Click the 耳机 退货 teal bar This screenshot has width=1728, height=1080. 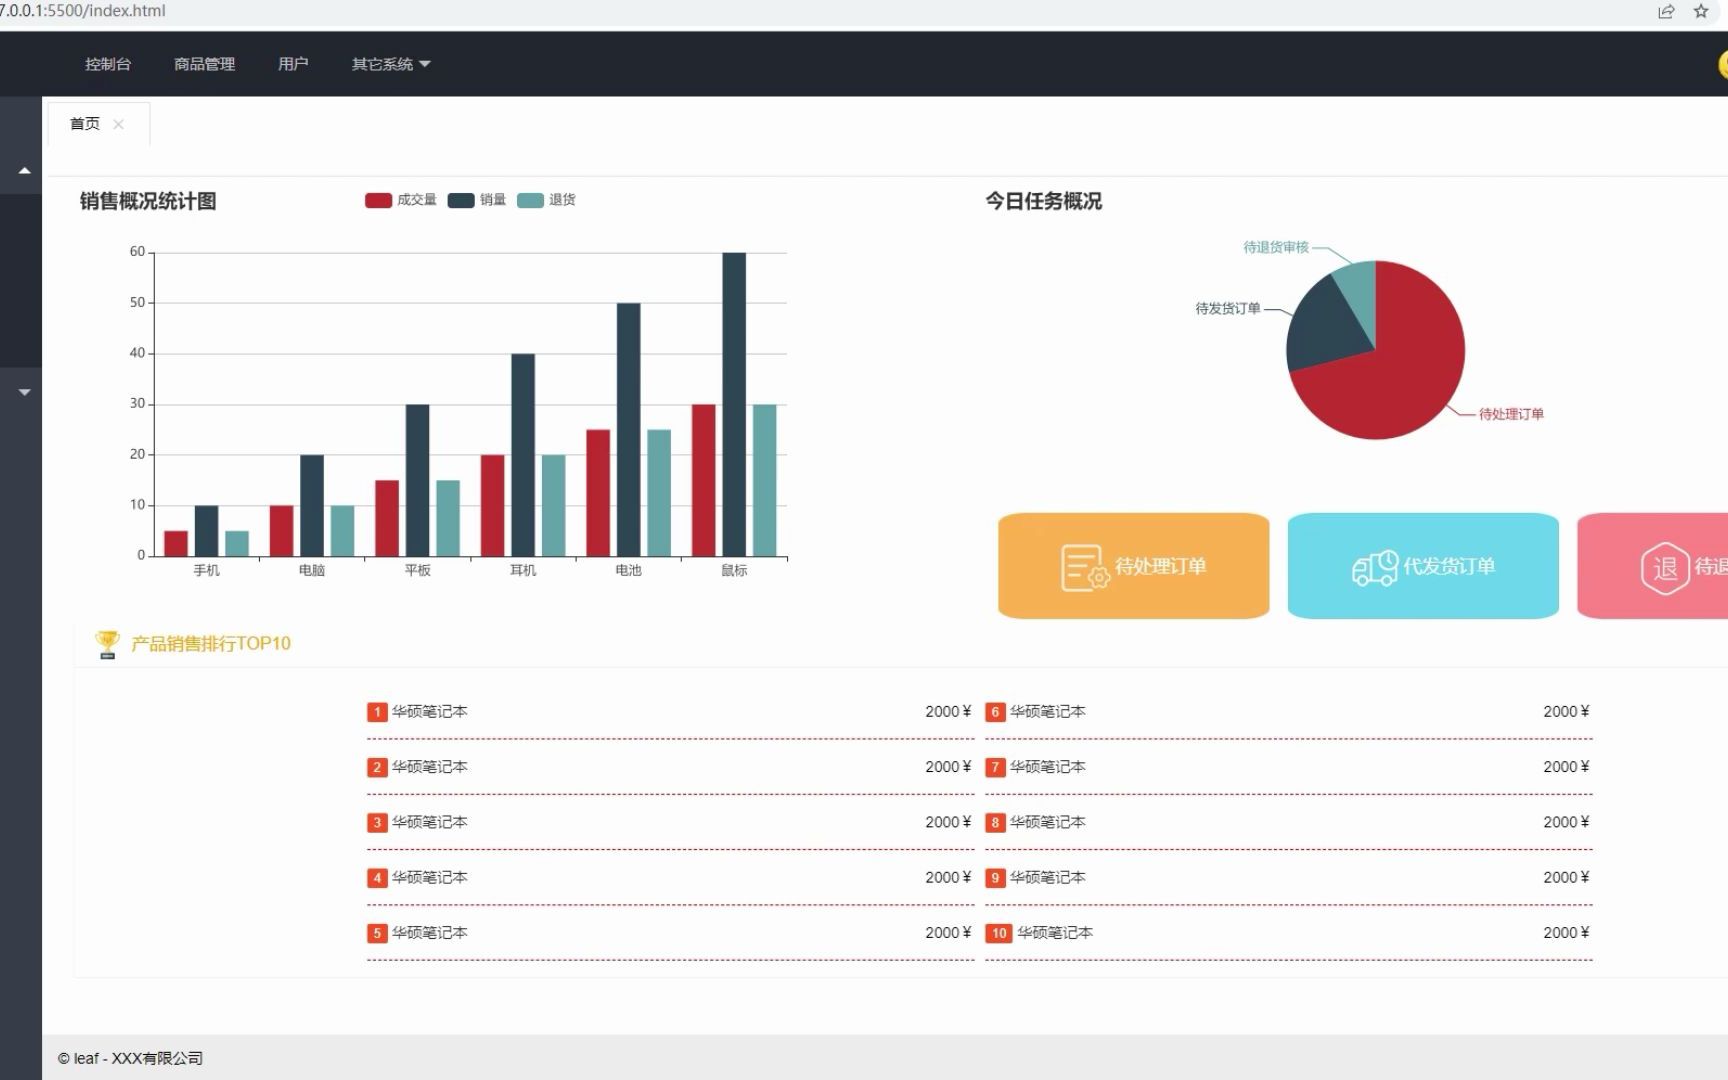[553, 505]
